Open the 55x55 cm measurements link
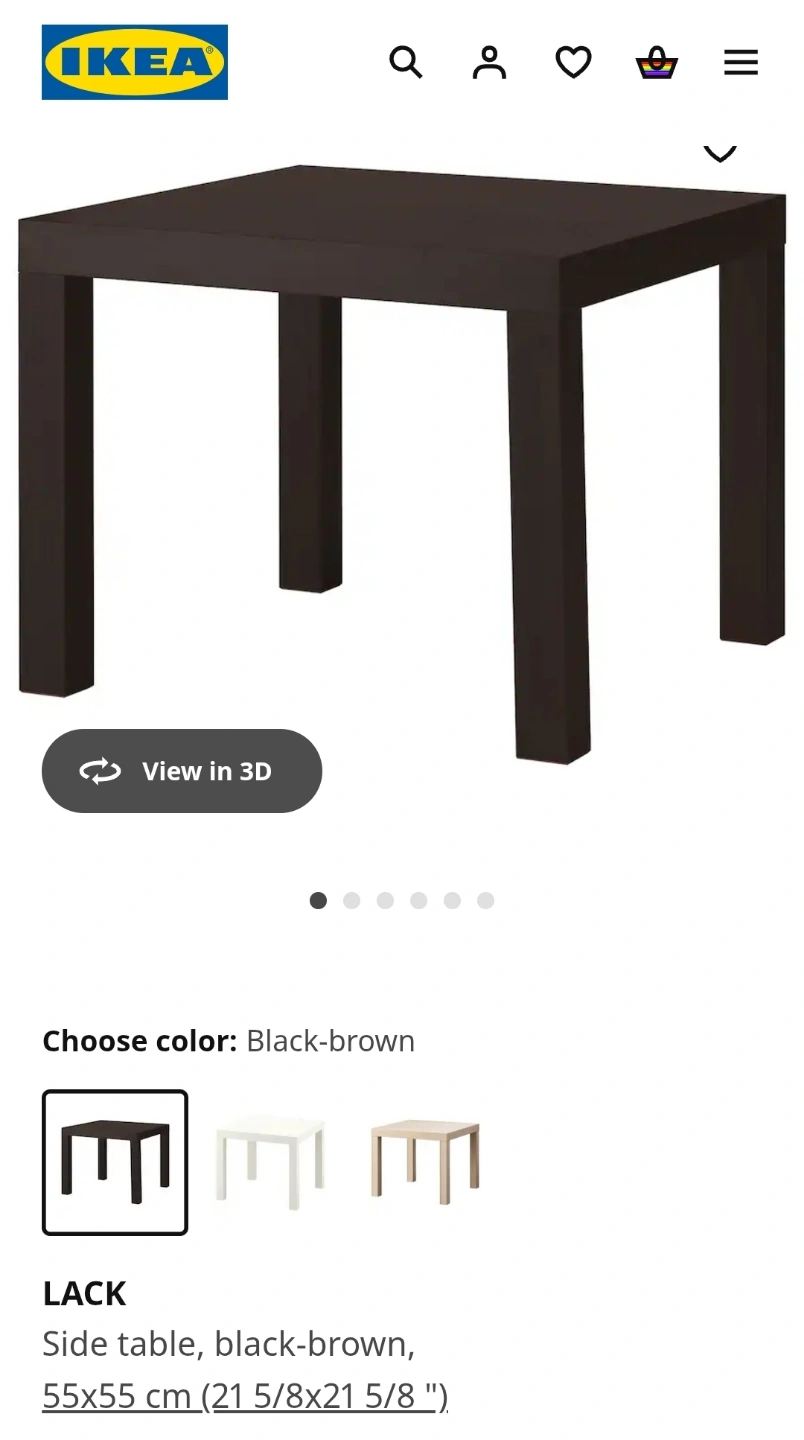 click(245, 1395)
